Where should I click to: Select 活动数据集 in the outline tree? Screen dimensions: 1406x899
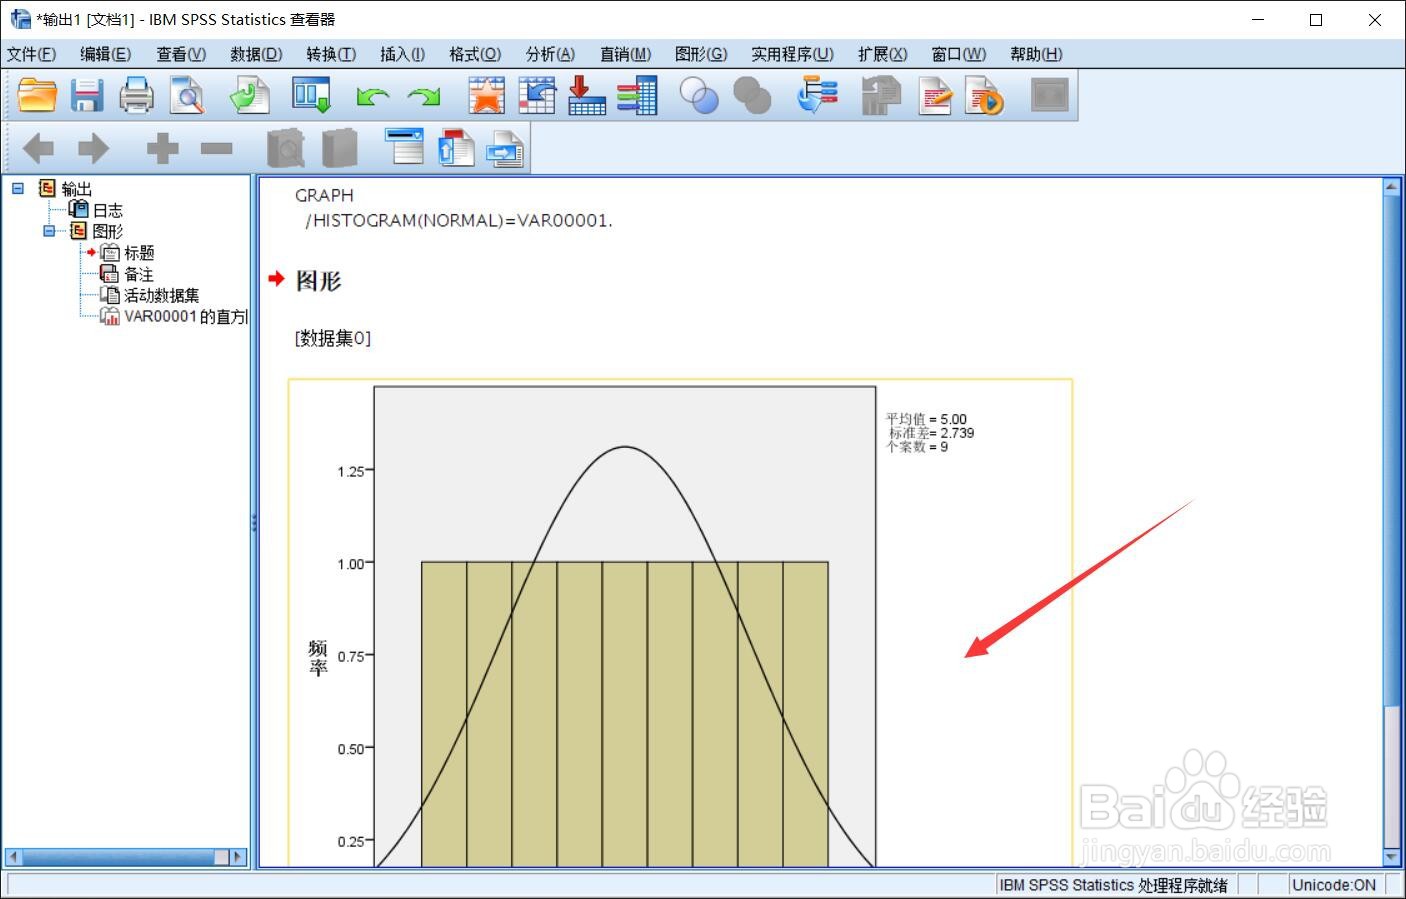tap(161, 295)
